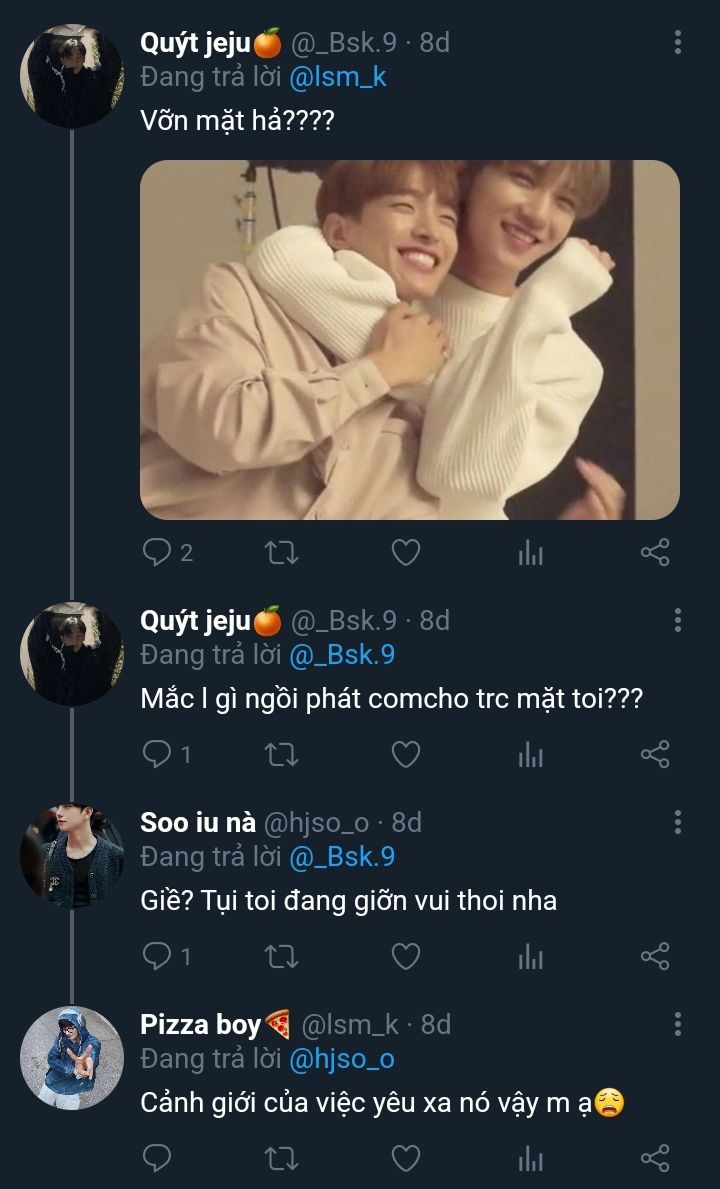Share the "Mắc l gì ngồi" tweet

(x=654, y=755)
